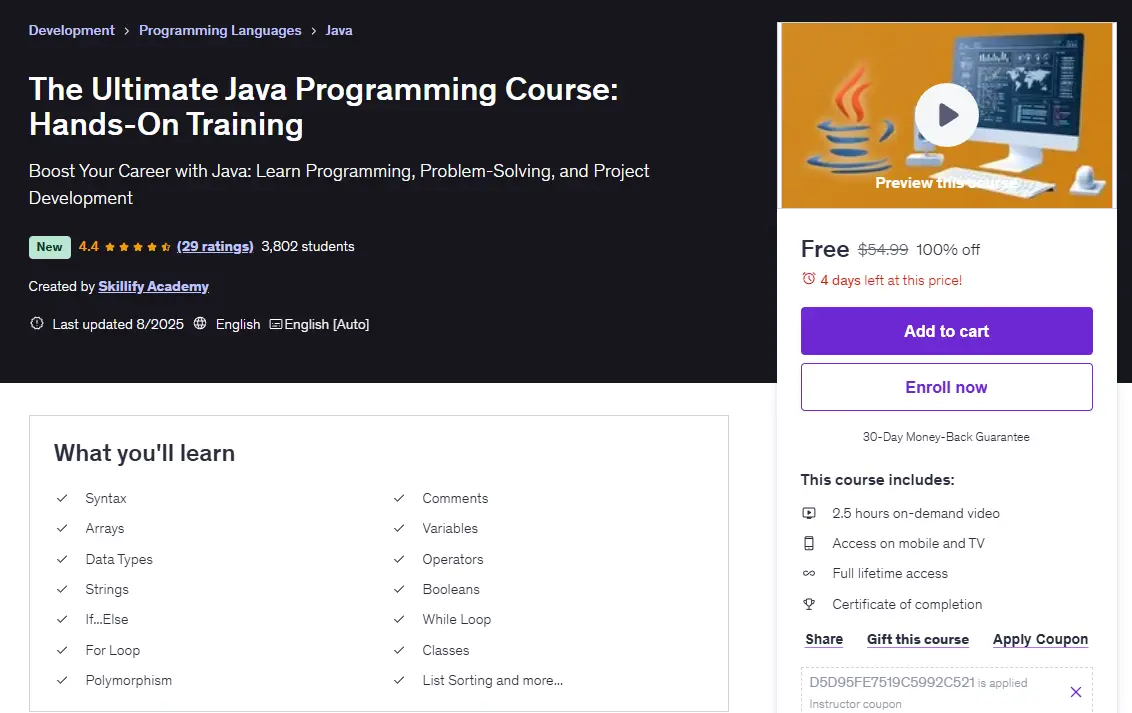Click the 4.4 rating number
This screenshot has width=1132, height=713.
[89, 246]
